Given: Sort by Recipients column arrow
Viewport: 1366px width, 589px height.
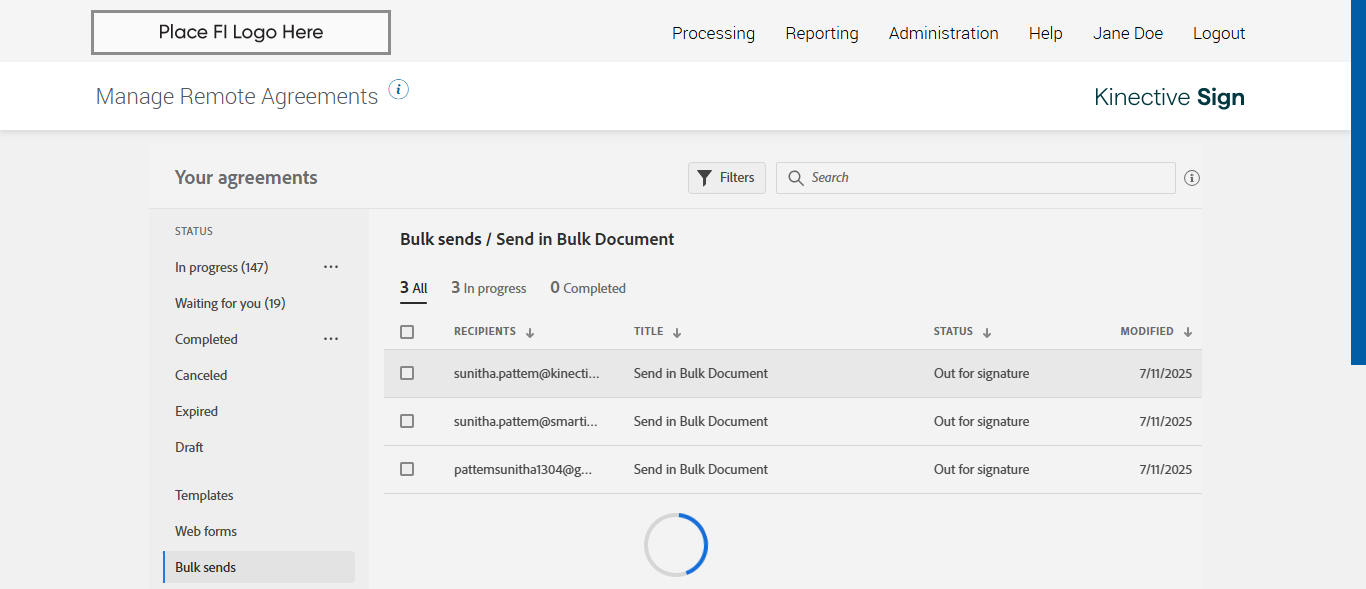Looking at the screenshot, I should 530,333.
